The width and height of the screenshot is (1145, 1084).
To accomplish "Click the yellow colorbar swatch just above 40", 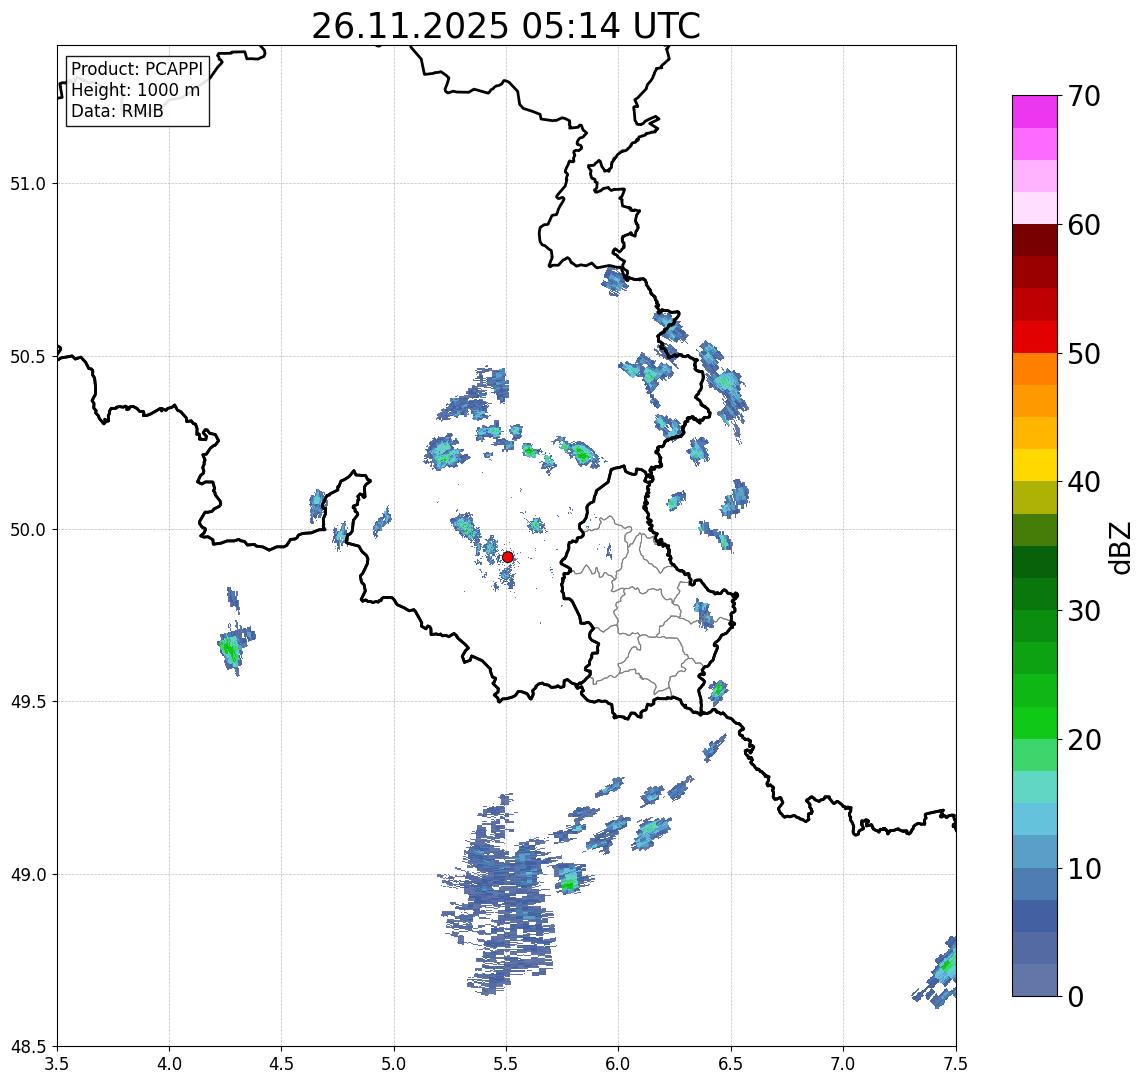I will pyautogui.click(x=1035, y=466).
